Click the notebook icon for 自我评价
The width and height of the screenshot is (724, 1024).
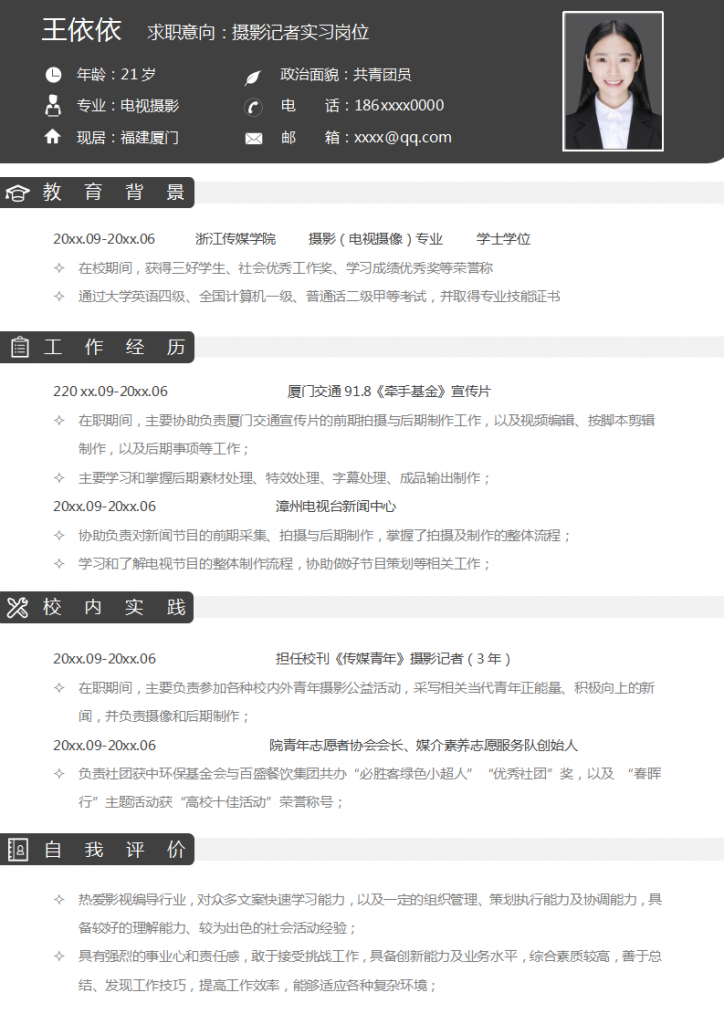[18, 850]
